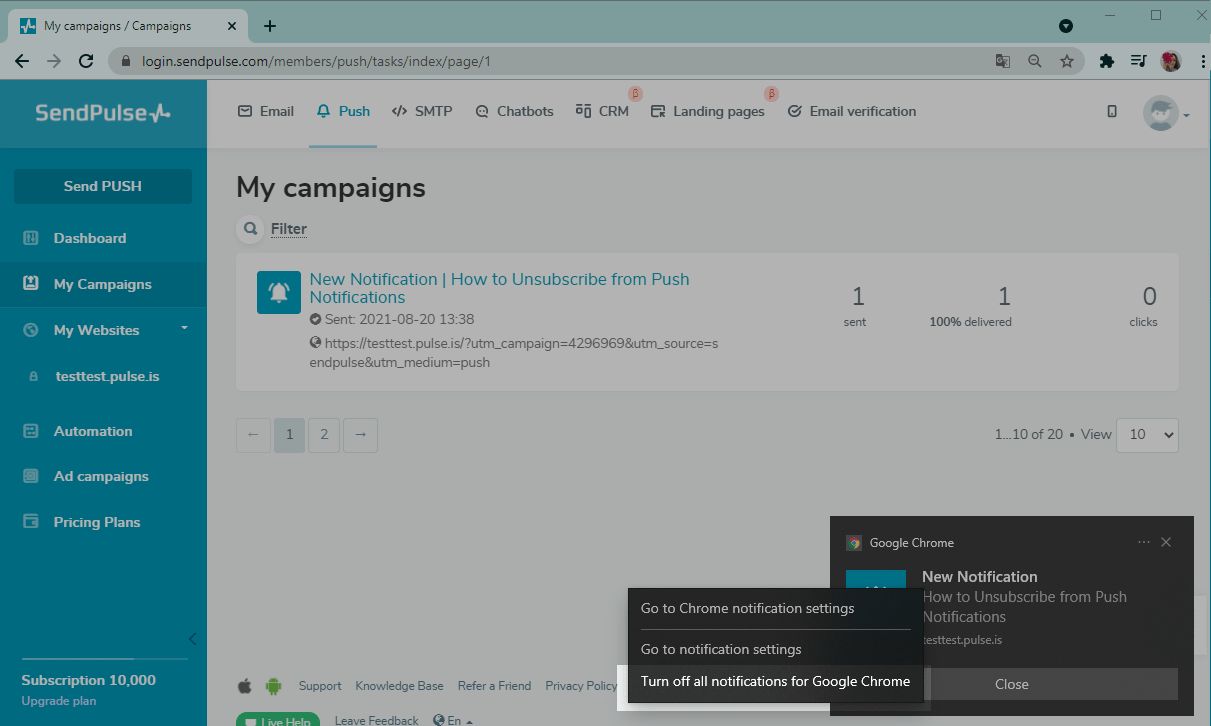Switch to the SMTP tab

(x=422, y=111)
